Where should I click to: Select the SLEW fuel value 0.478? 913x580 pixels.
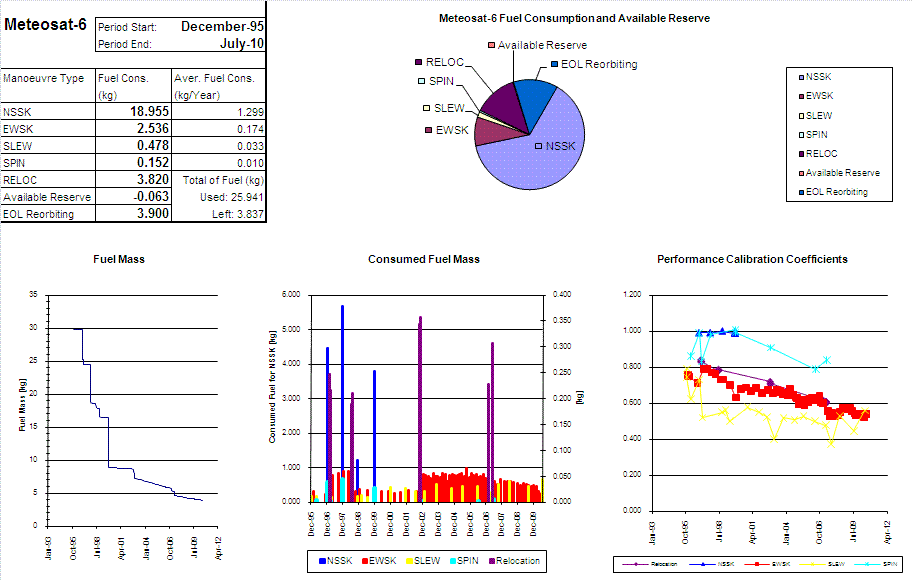coord(153,145)
